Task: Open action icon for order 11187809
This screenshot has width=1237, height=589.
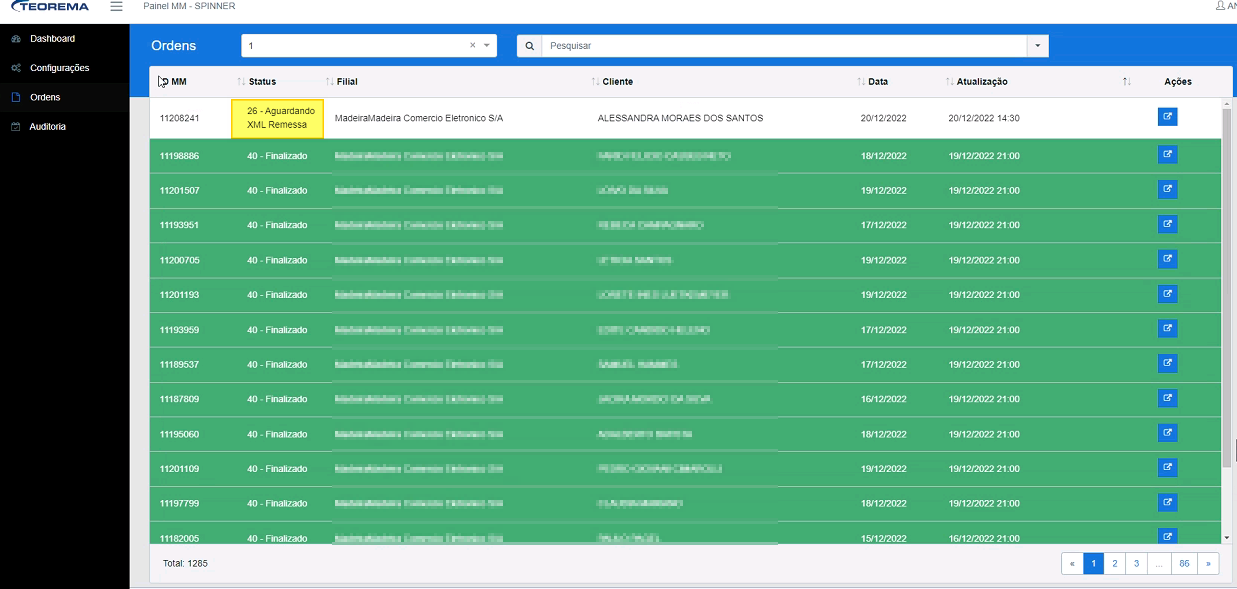Action: click(x=1167, y=398)
